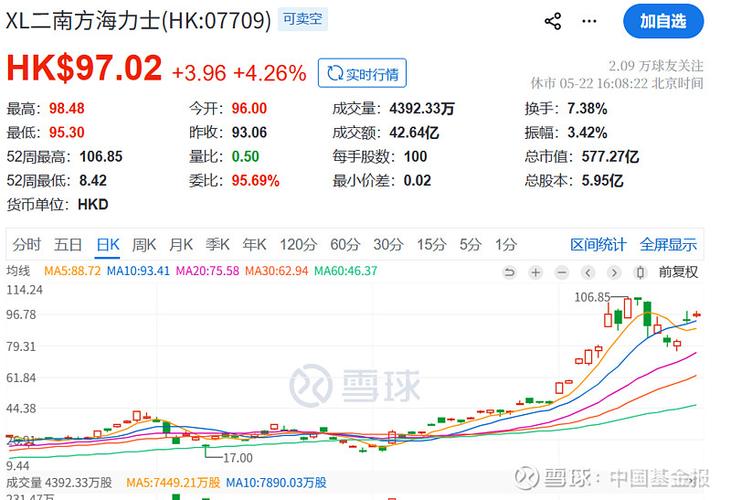This screenshot has width=731, height=500.
Task: Click volume MA5:7449.21万股 label
Action: [173, 482]
